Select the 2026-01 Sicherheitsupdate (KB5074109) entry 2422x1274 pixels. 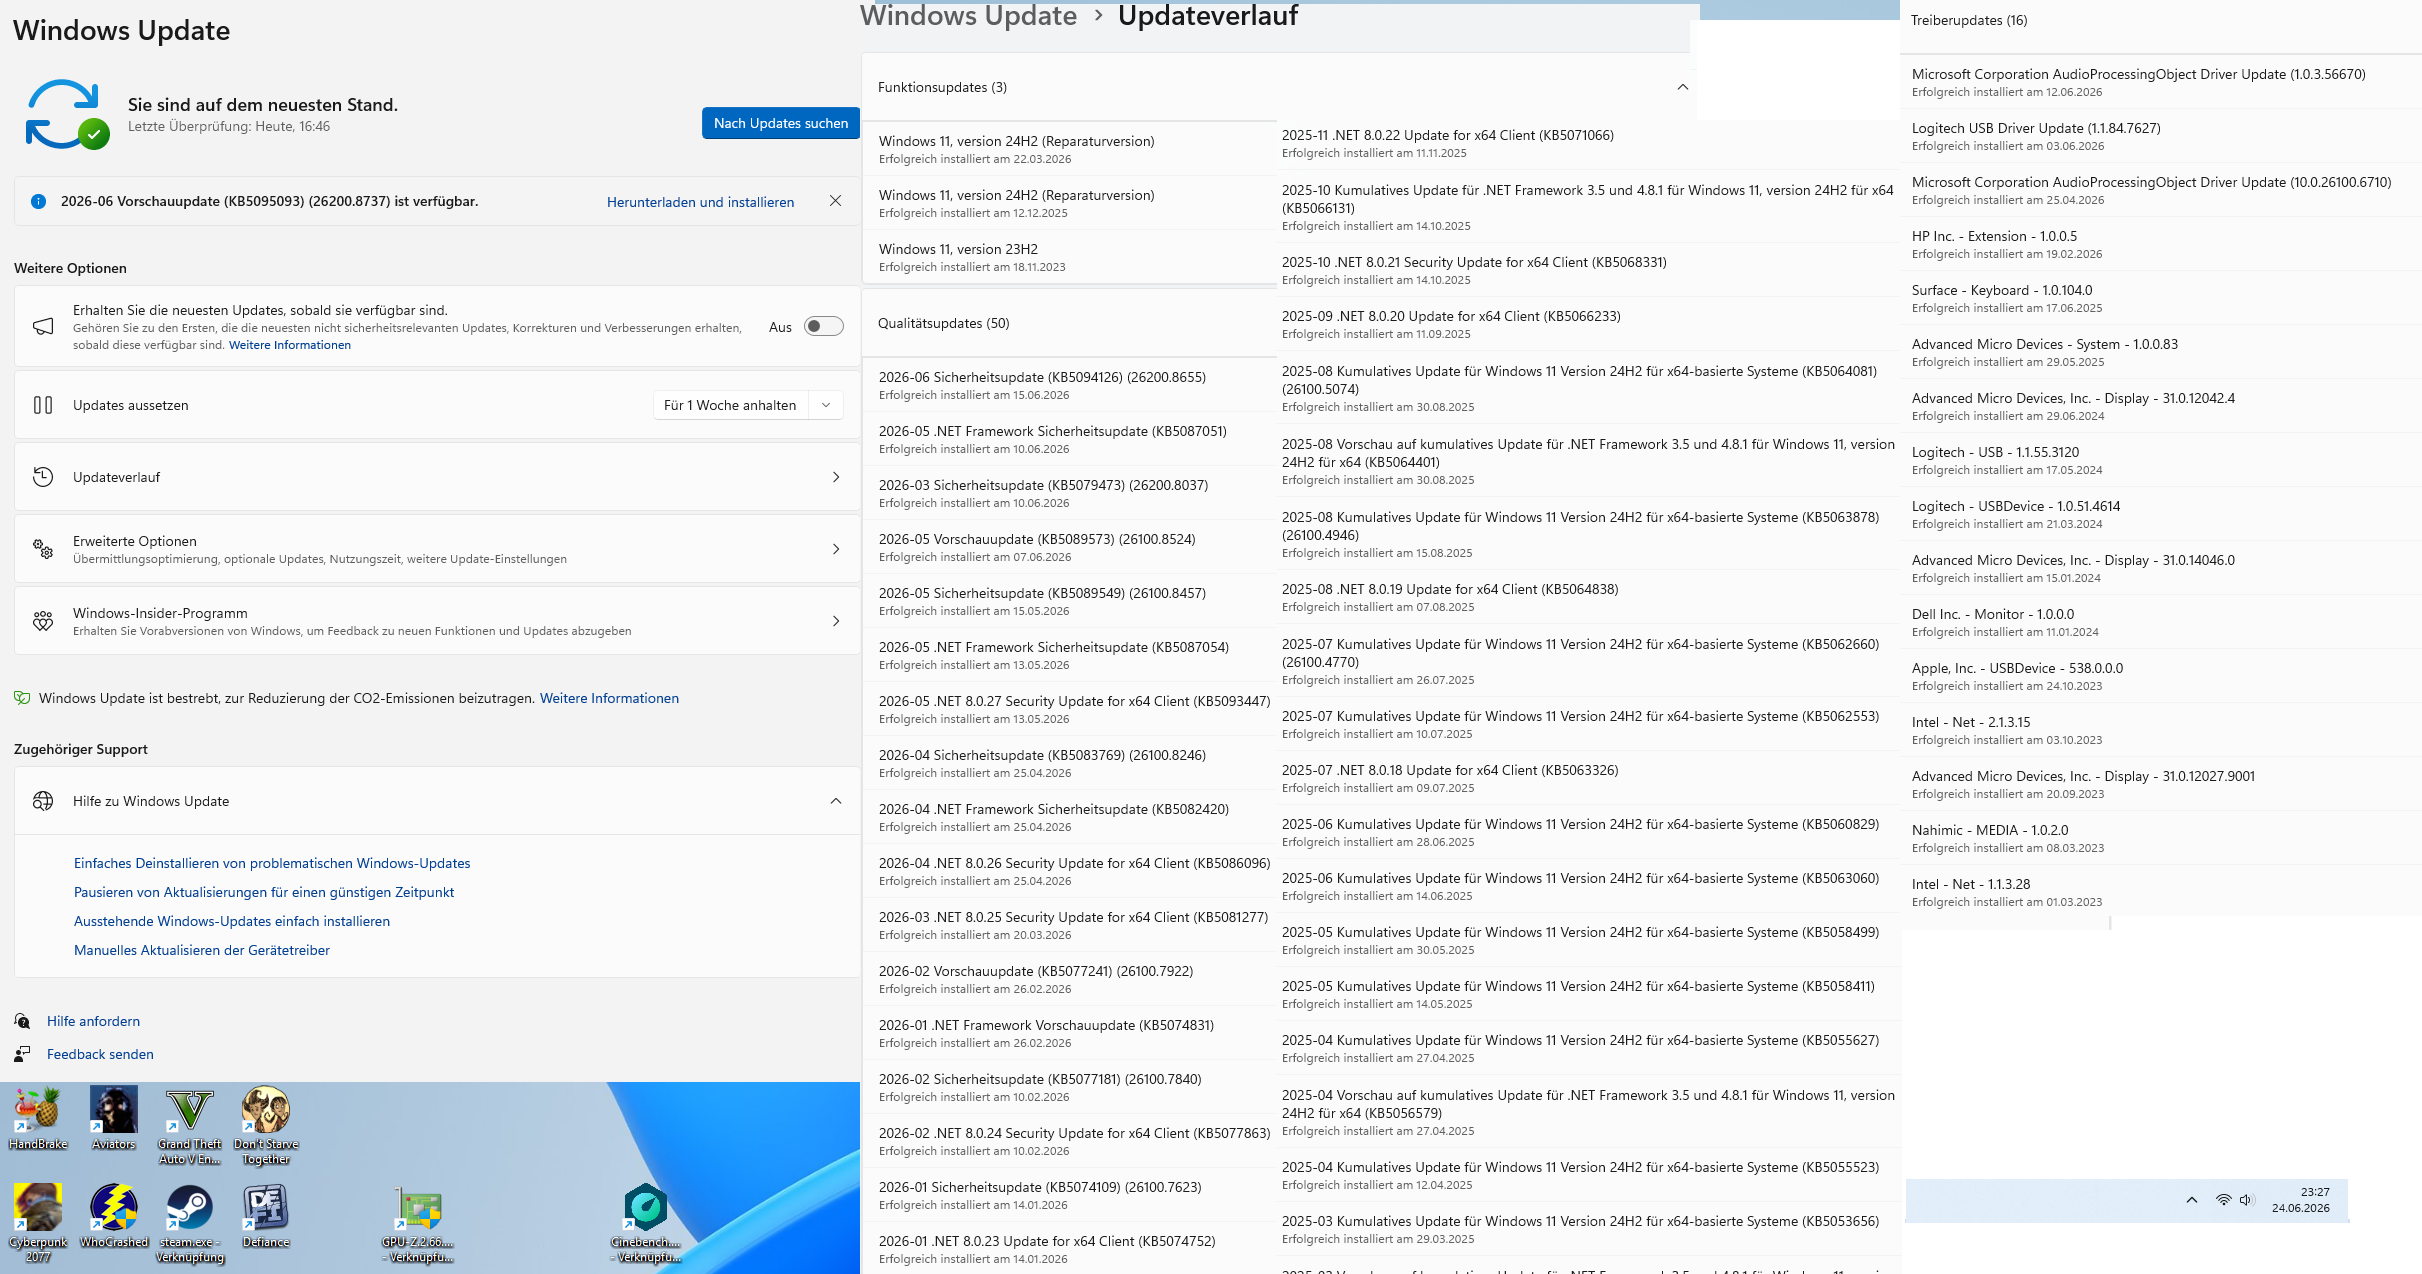(x=1069, y=1195)
